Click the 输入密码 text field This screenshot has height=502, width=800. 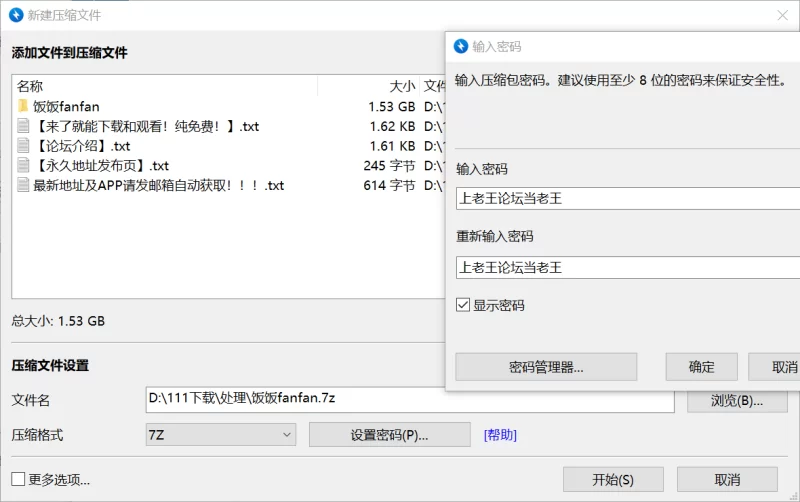pos(628,198)
